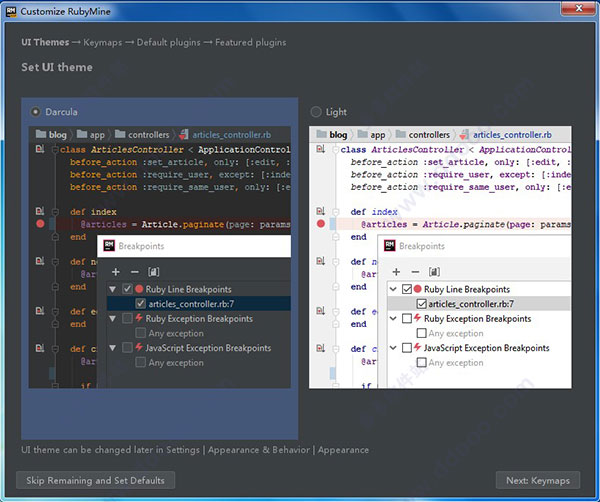Collapse JavaScript Exception Breakpoints in Darcula preview
Viewport: 600px width, 502px height.
coord(112,348)
